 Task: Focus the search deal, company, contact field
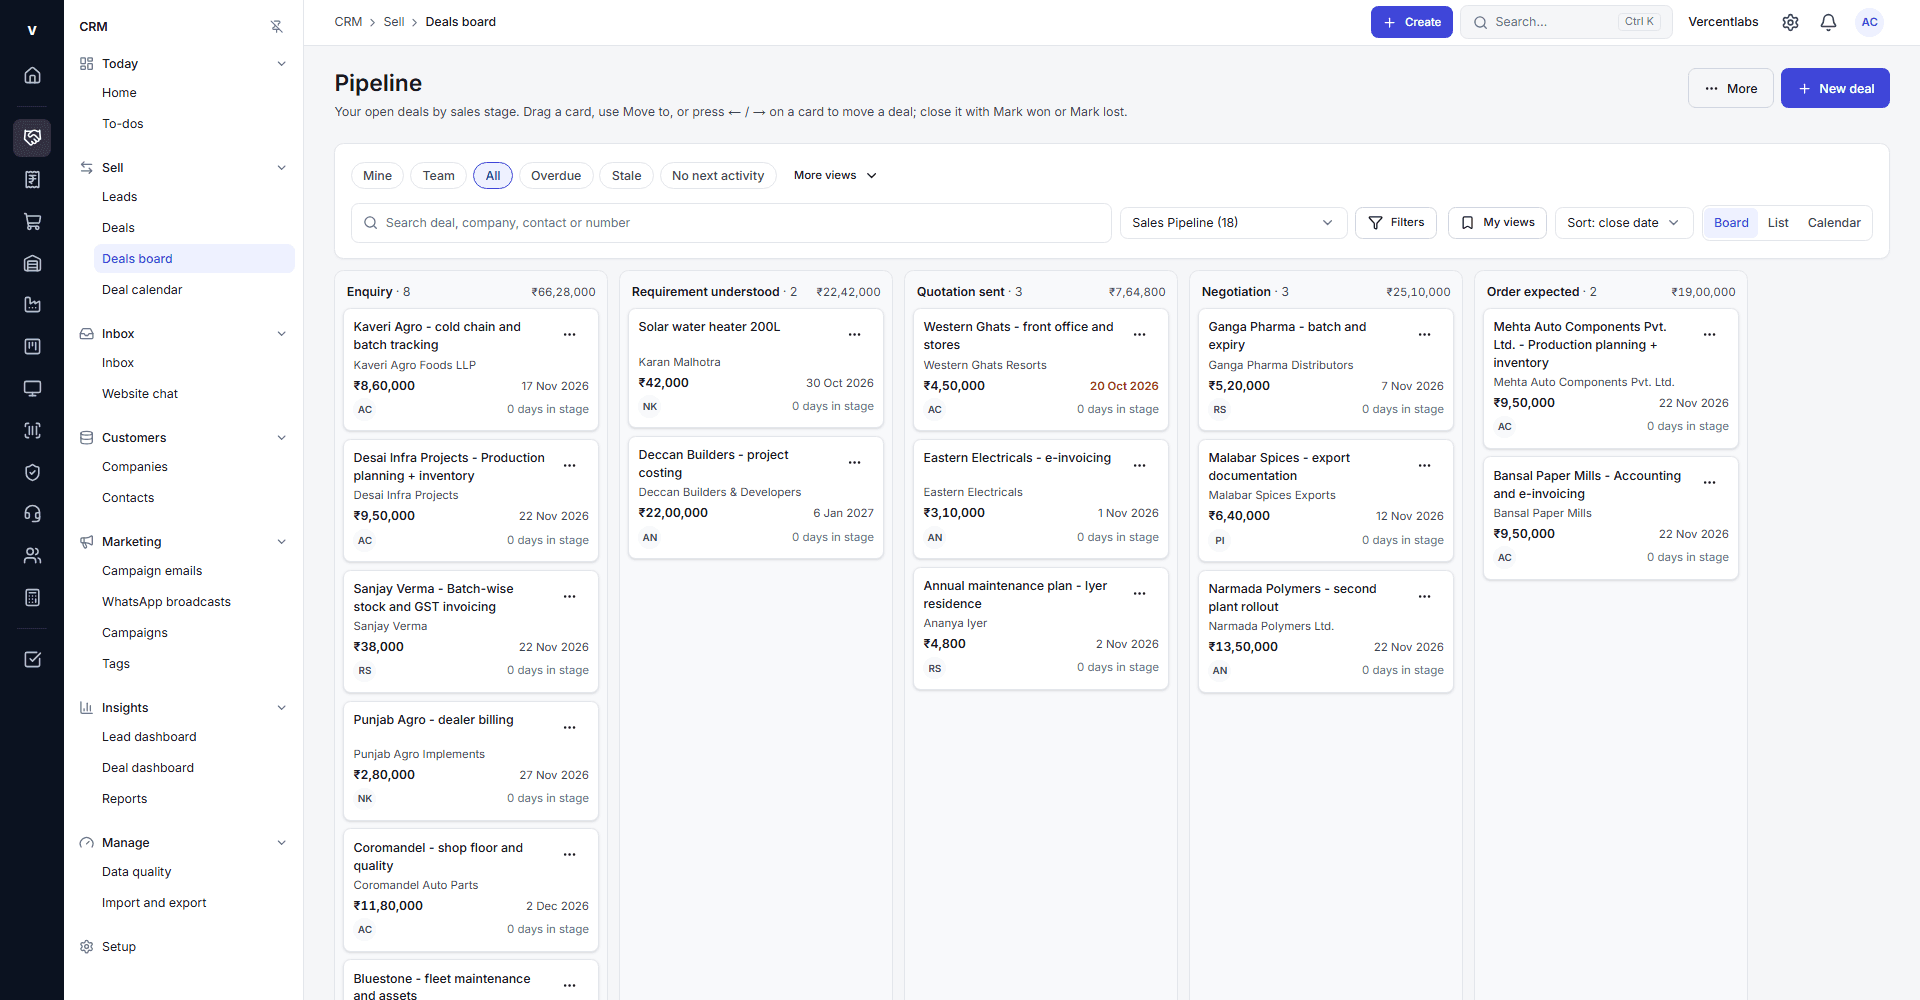tap(731, 223)
